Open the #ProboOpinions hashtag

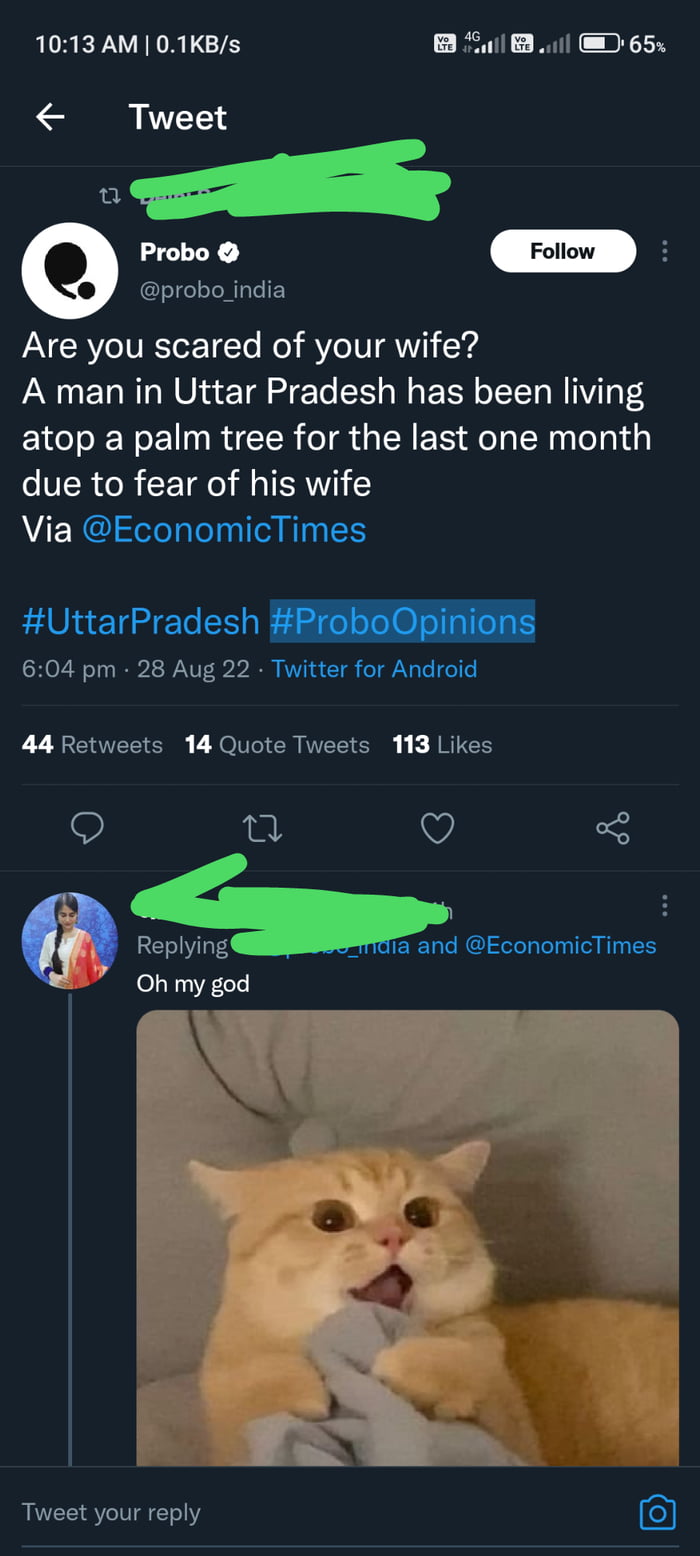402,621
